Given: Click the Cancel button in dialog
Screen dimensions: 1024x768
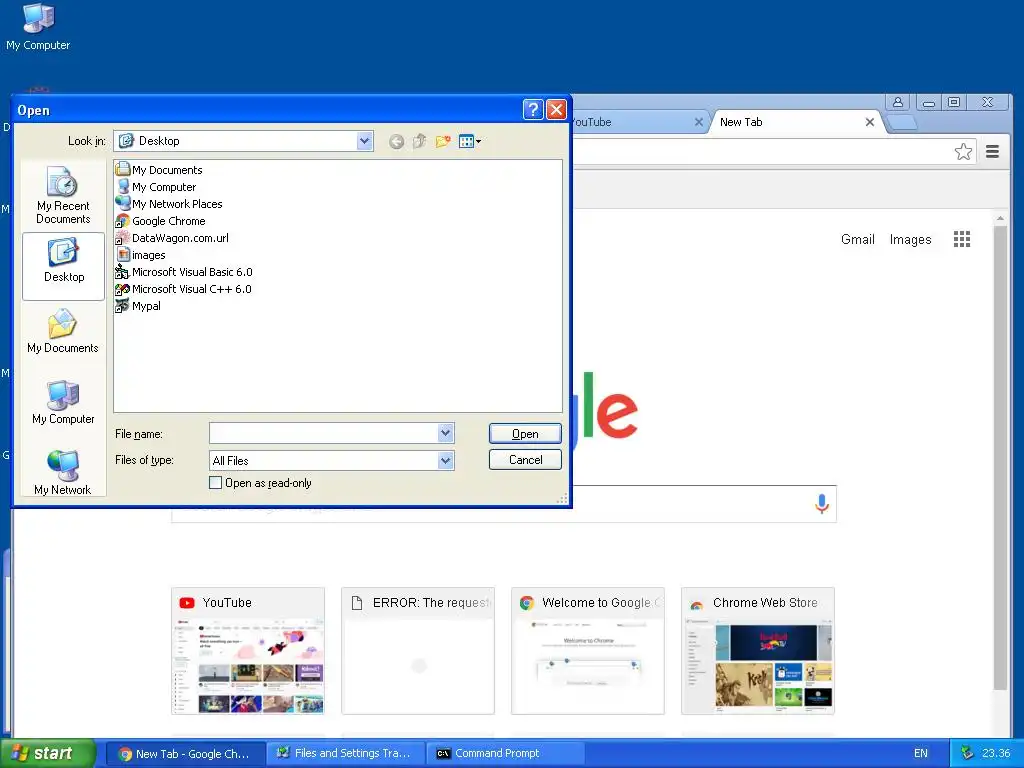Looking at the screenshot, I should tap(525, 460).
